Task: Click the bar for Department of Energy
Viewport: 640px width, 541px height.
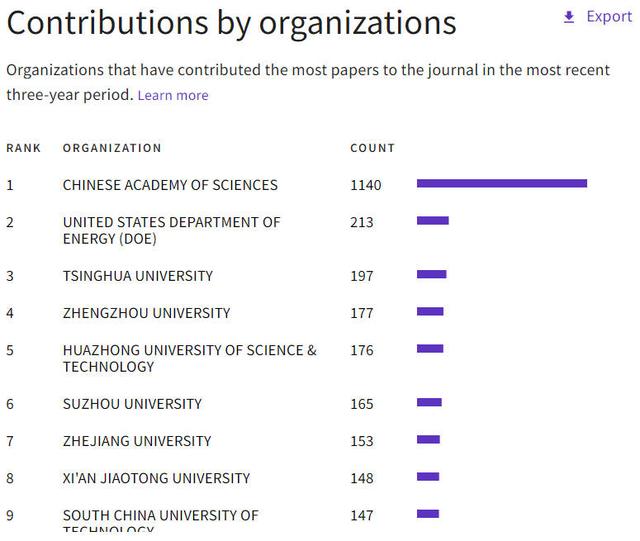Action: click(432, 220)
